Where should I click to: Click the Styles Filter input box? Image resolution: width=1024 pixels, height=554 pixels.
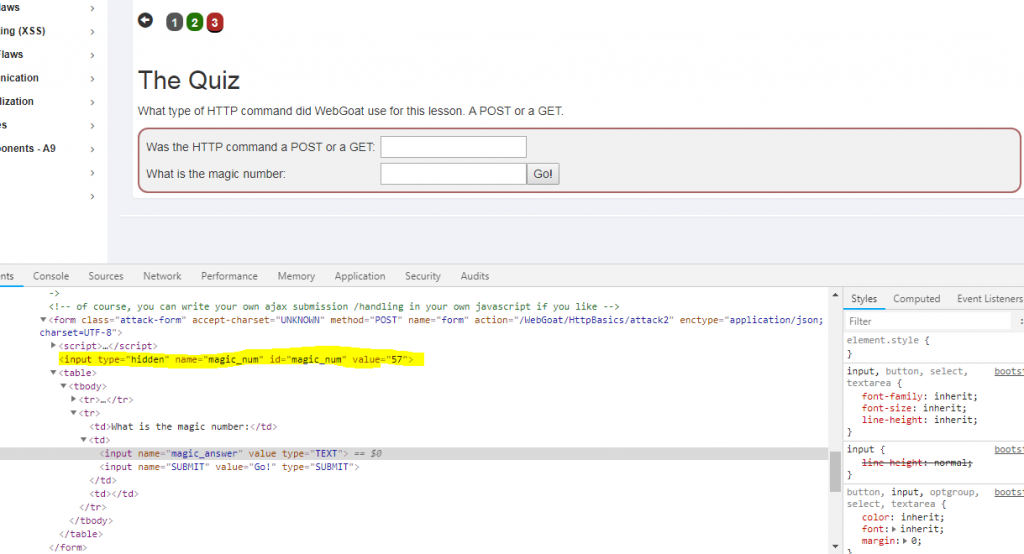[927, 321]
